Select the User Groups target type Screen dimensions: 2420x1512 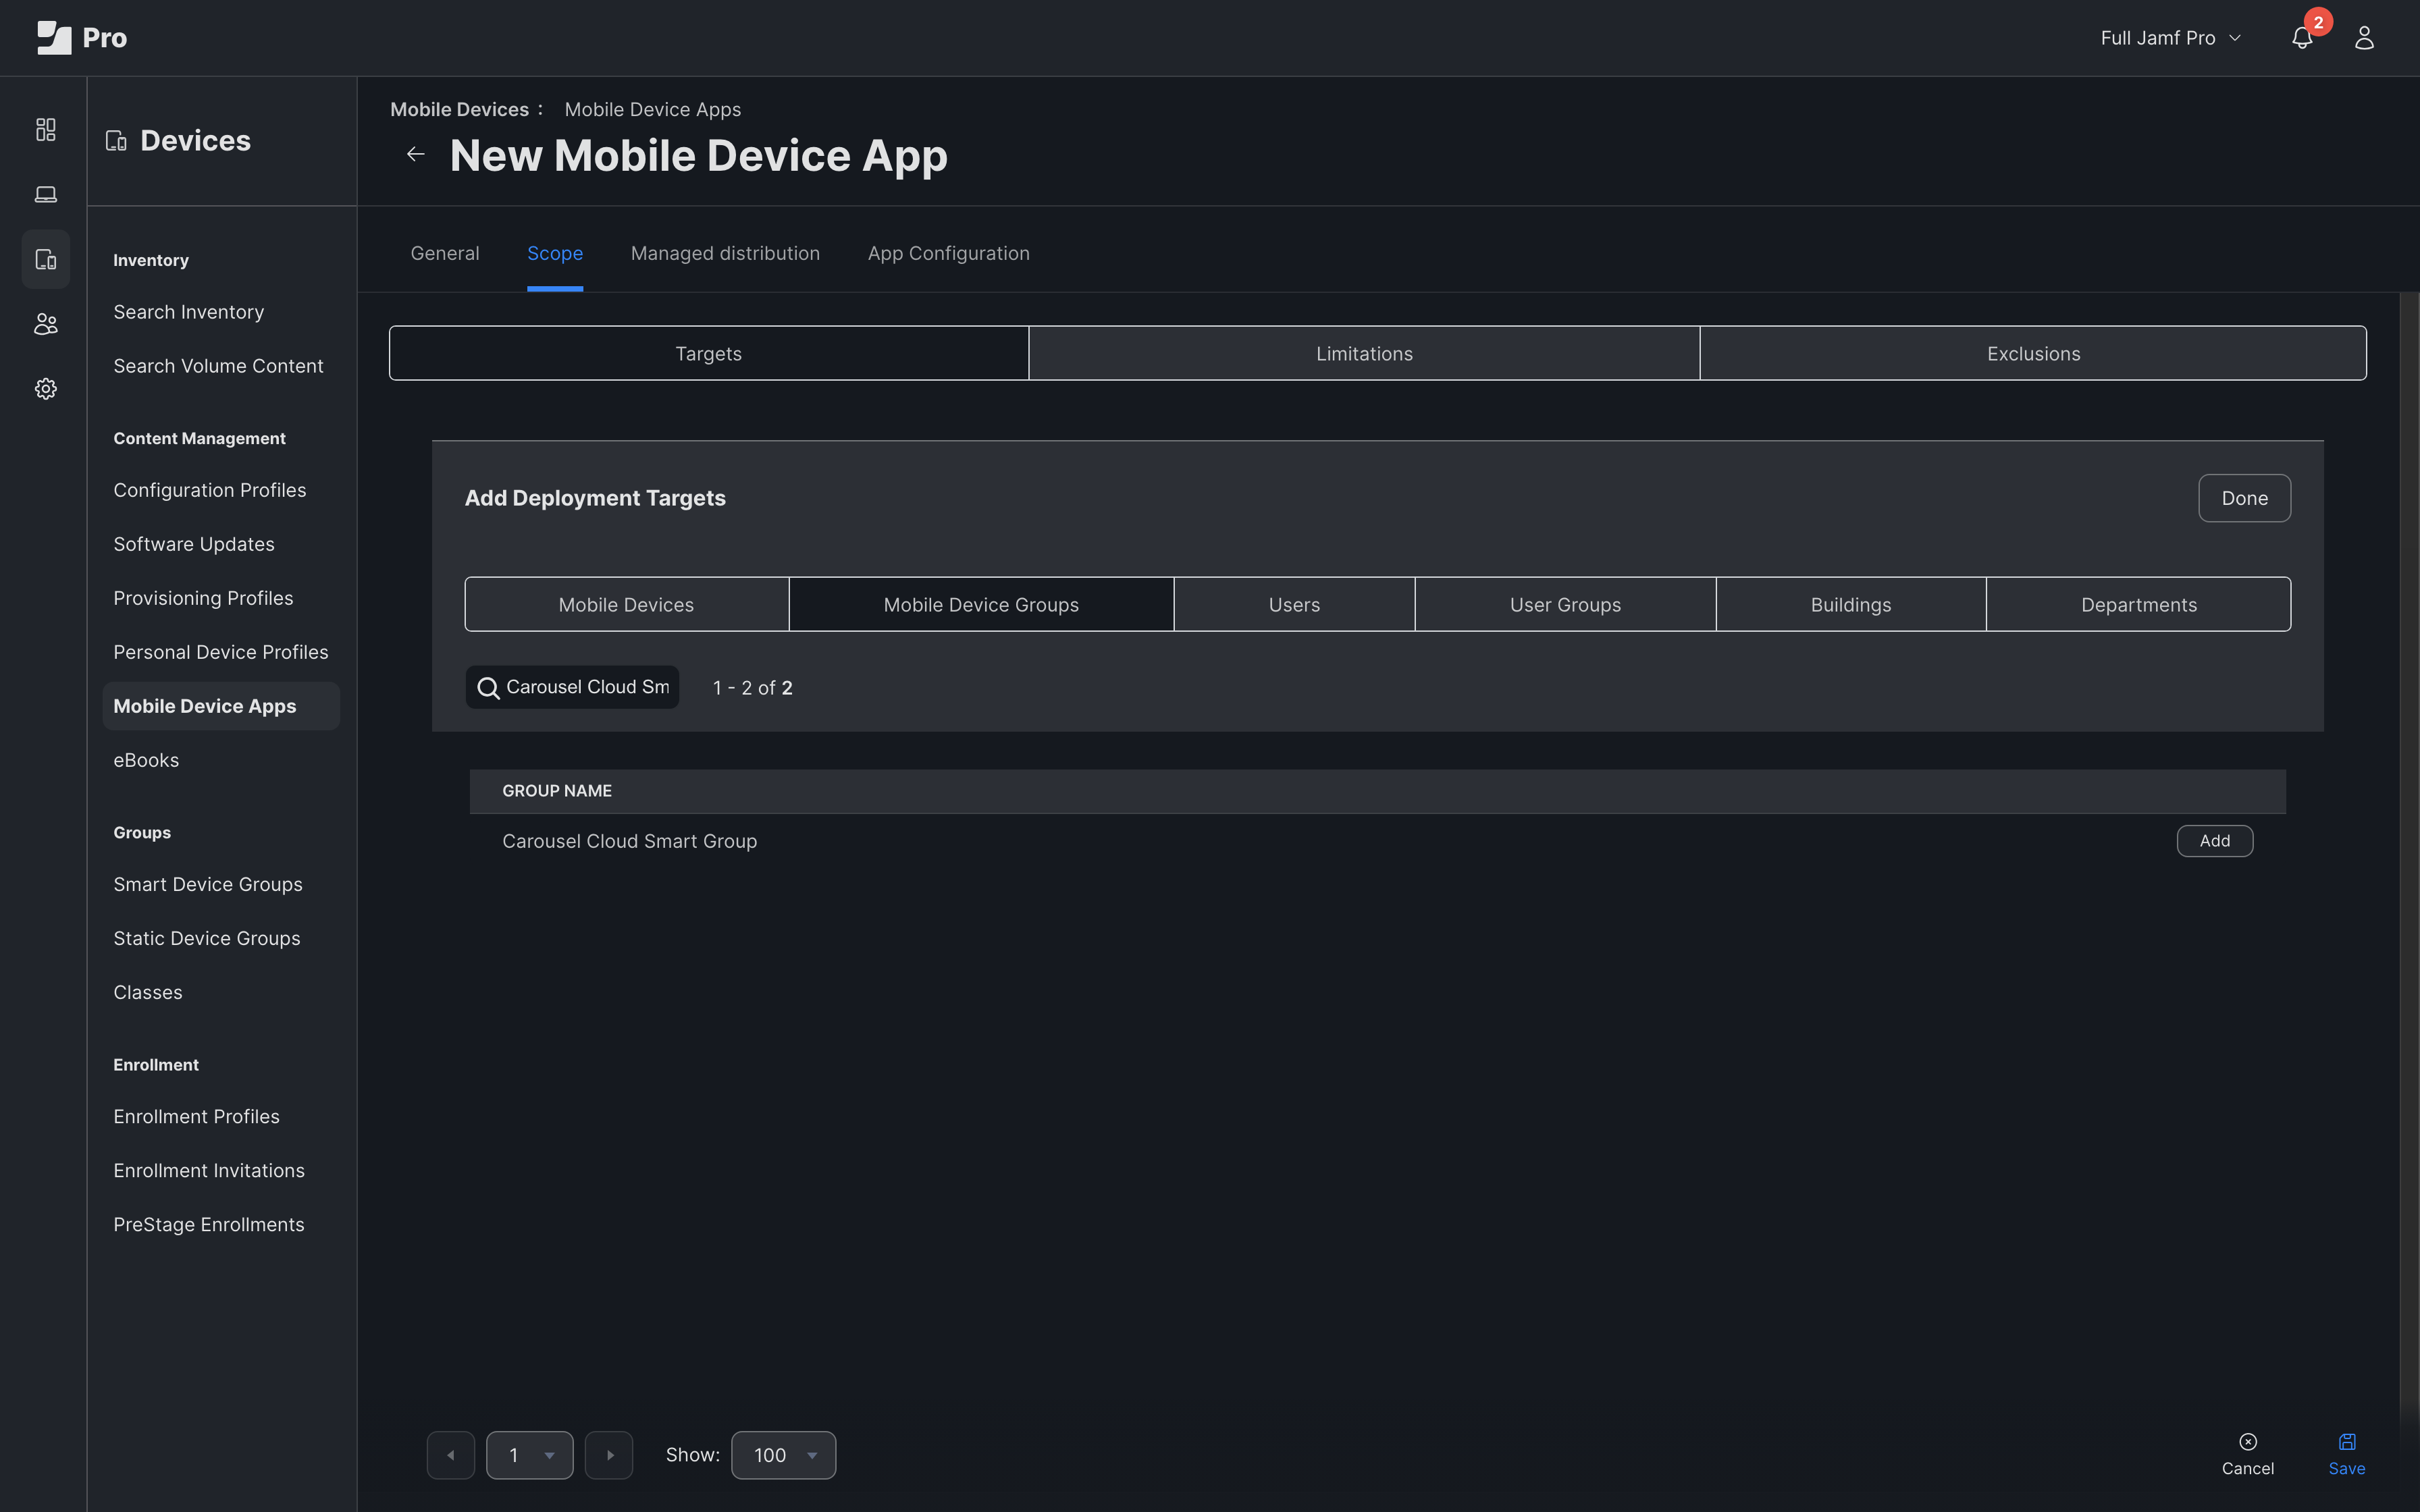(1565, 604)
